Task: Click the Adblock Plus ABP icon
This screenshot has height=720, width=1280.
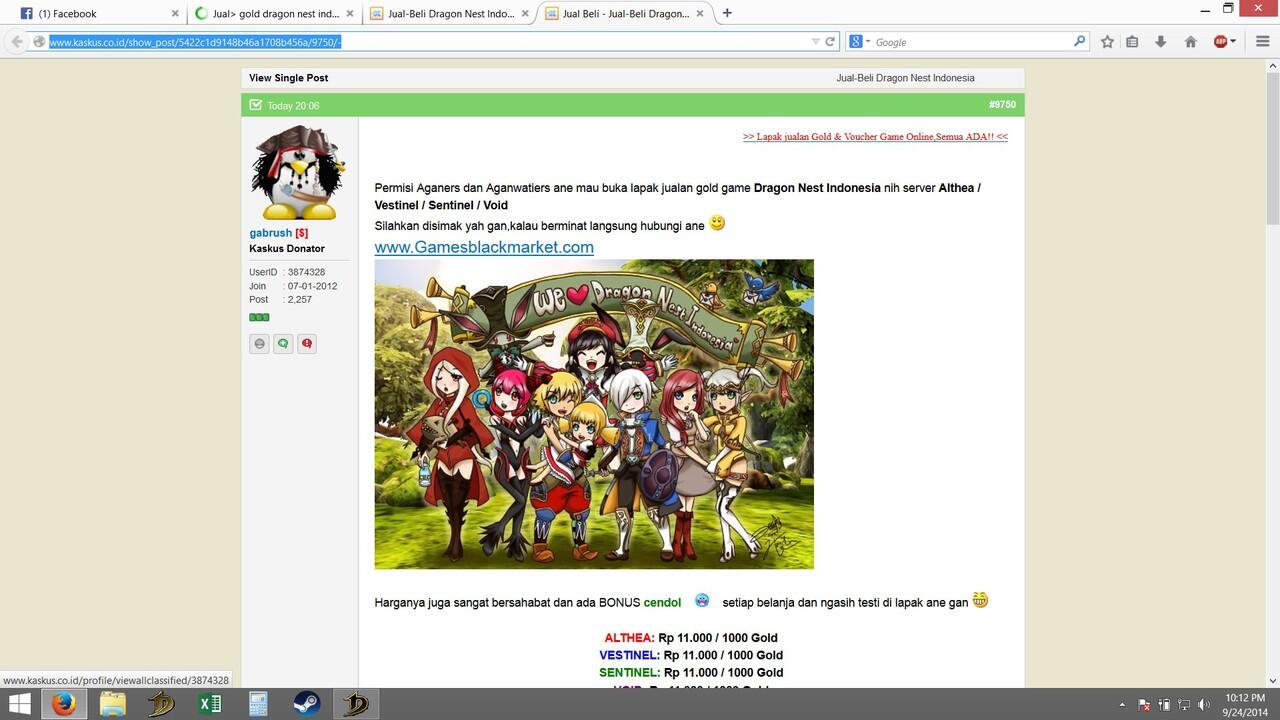Action: 1220,42
